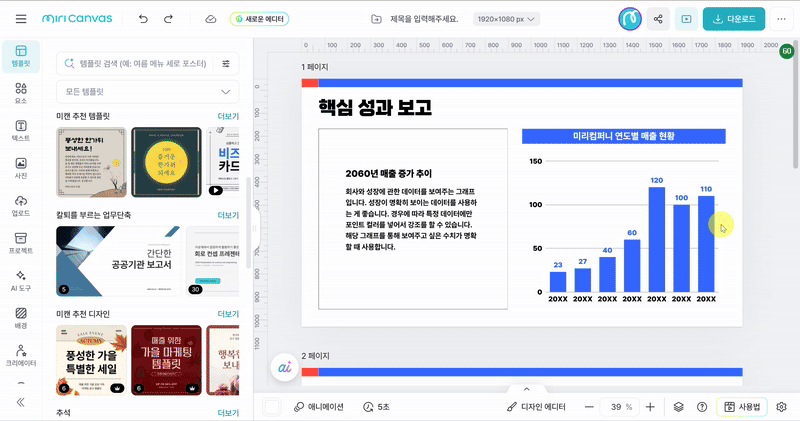The height and width of the screenshot is (421, 800).
Task: Open settings gear in the bottom bar
Action: (781, 407)
